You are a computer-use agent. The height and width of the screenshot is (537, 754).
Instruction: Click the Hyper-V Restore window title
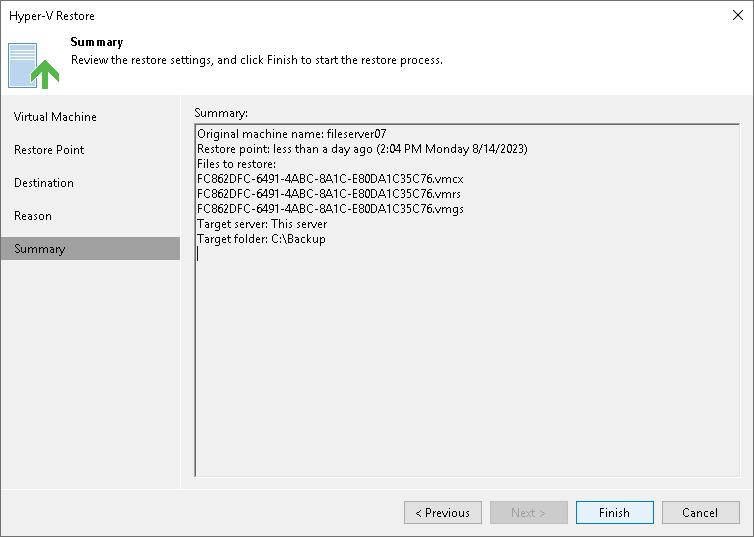coord(52,16)
